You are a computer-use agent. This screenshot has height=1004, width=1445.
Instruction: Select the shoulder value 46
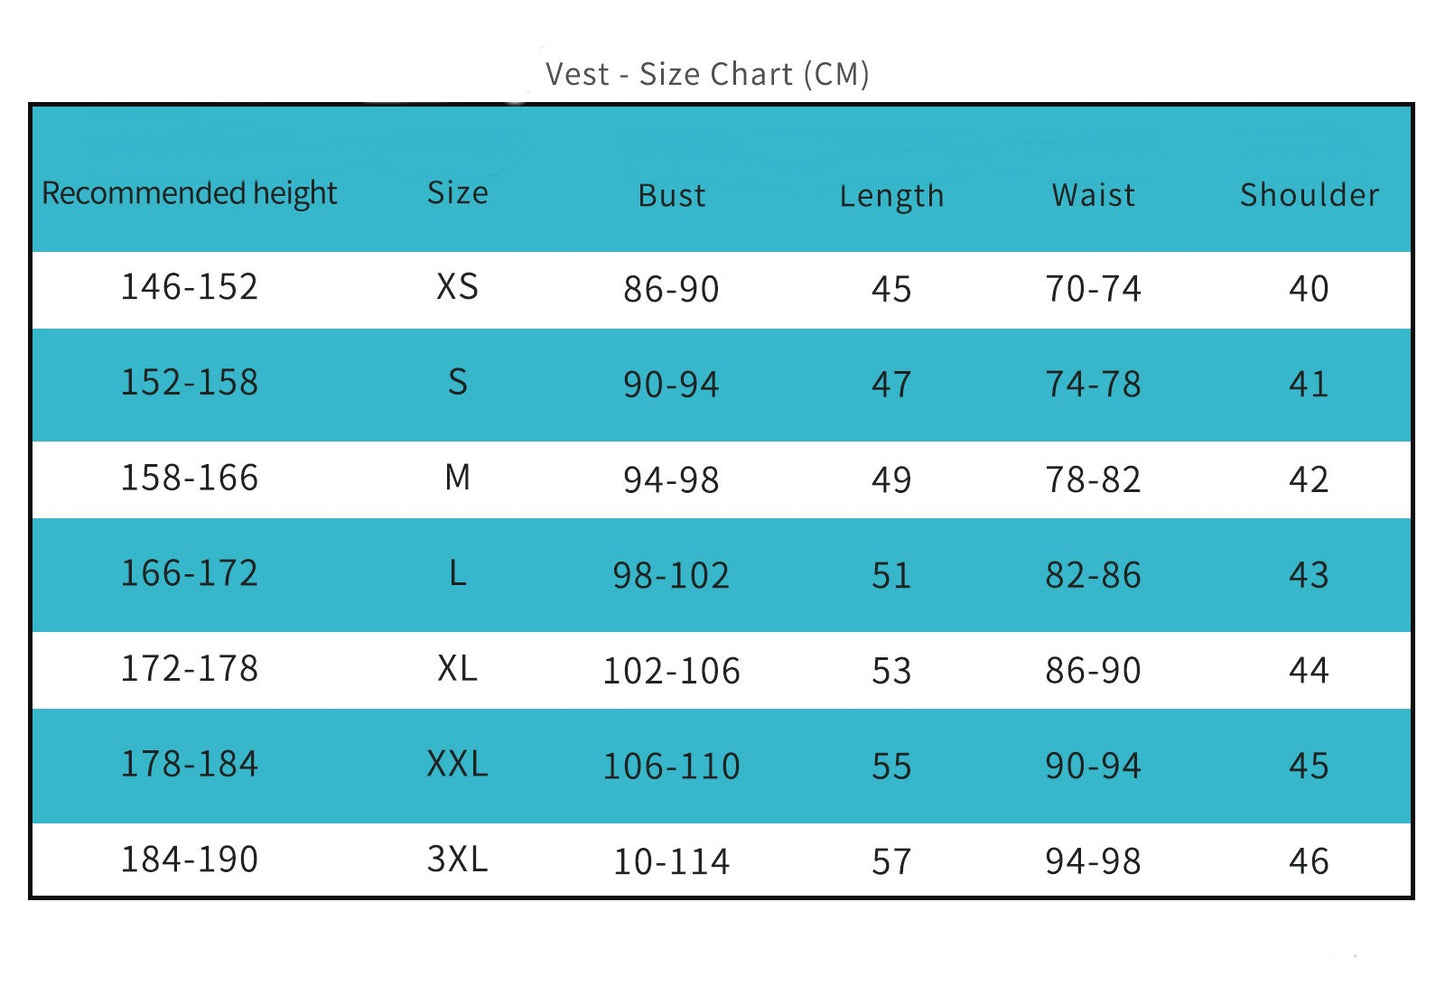(1308, 862)
